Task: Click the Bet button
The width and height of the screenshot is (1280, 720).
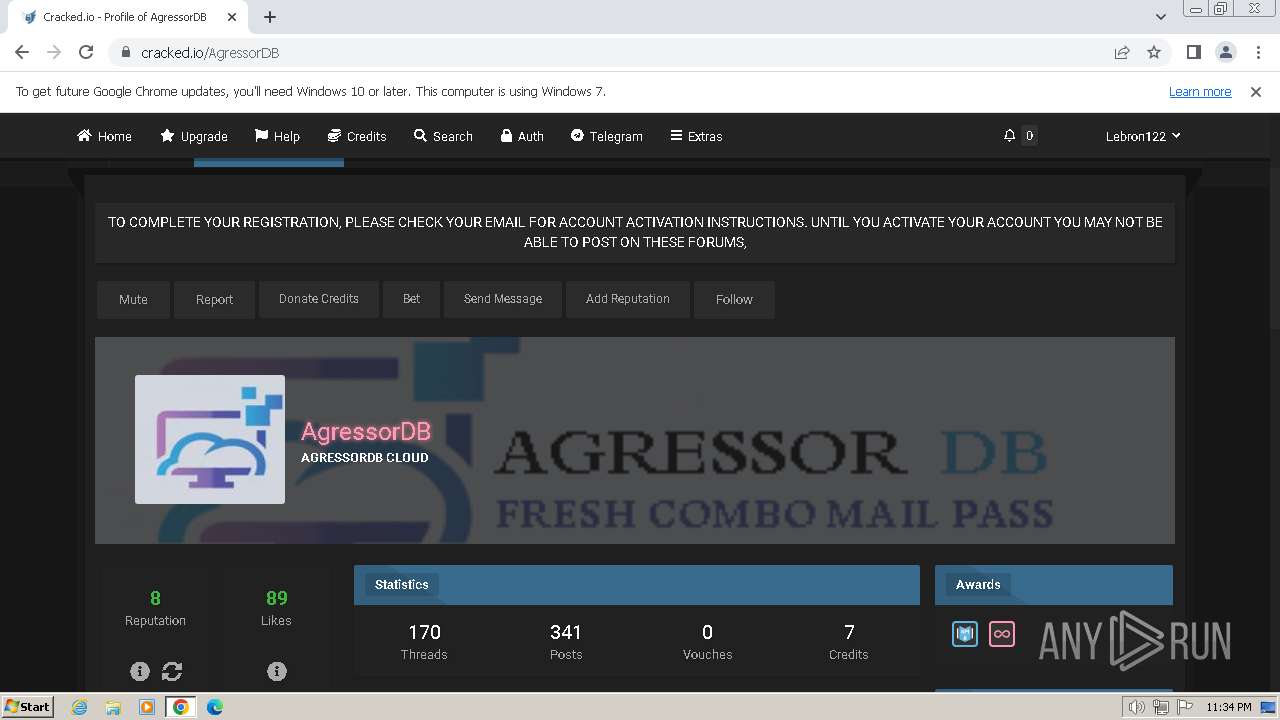Action: (411, 299)
